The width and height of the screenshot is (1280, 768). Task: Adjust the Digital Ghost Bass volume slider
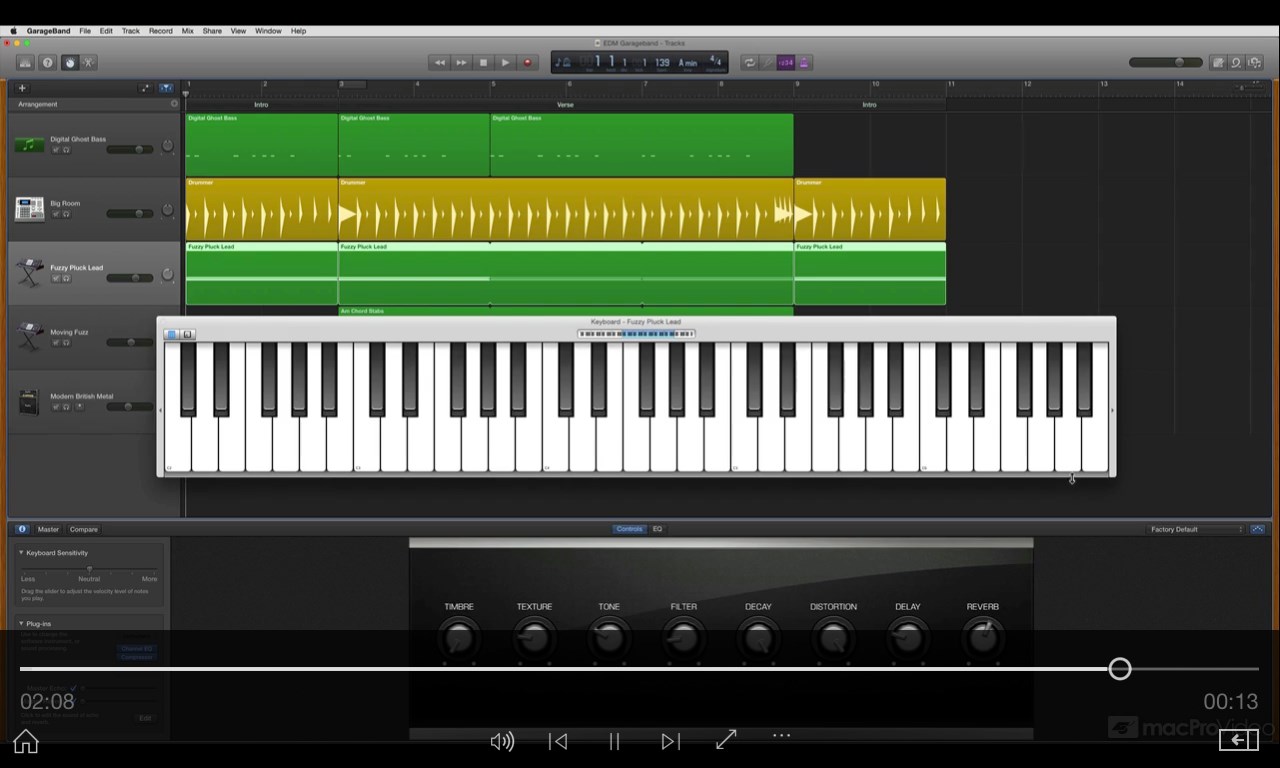pos(131,150)
